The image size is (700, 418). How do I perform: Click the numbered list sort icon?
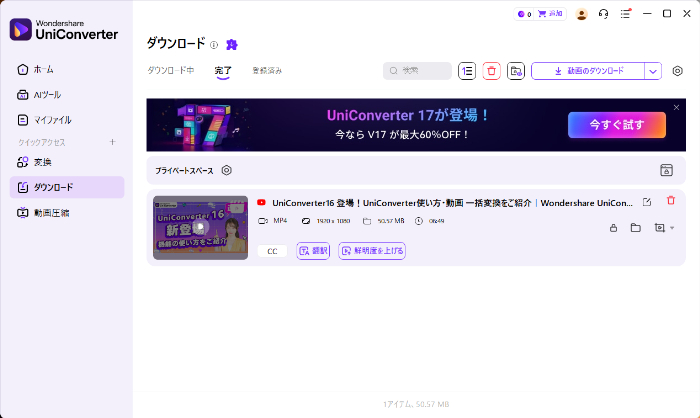pyautogui.click(x=467, y=71)
